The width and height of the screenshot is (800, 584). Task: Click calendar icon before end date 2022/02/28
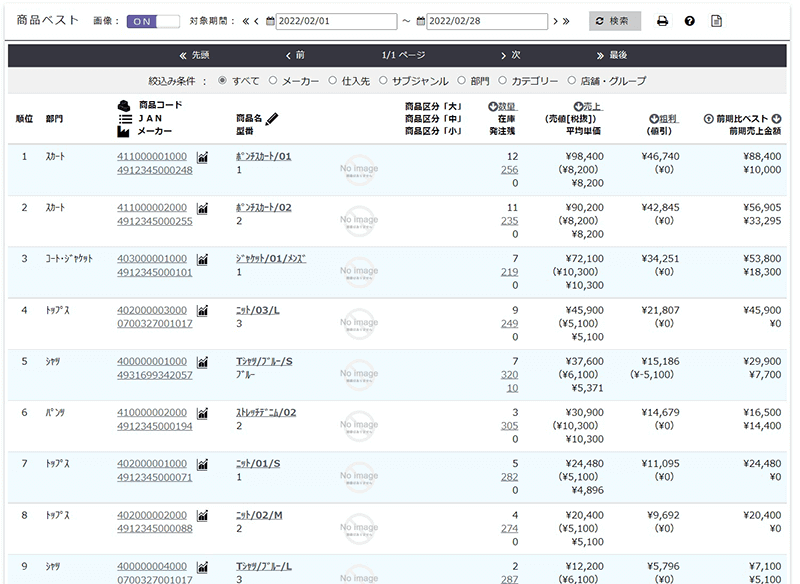pos(421,21)
